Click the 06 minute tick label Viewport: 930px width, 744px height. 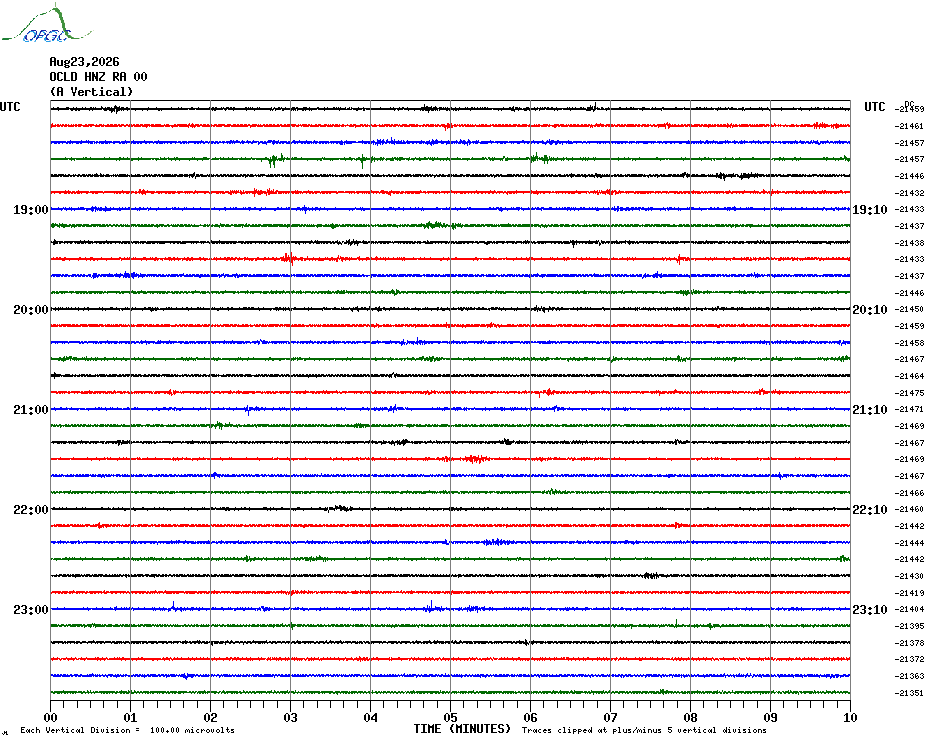(x=531, y=717)
